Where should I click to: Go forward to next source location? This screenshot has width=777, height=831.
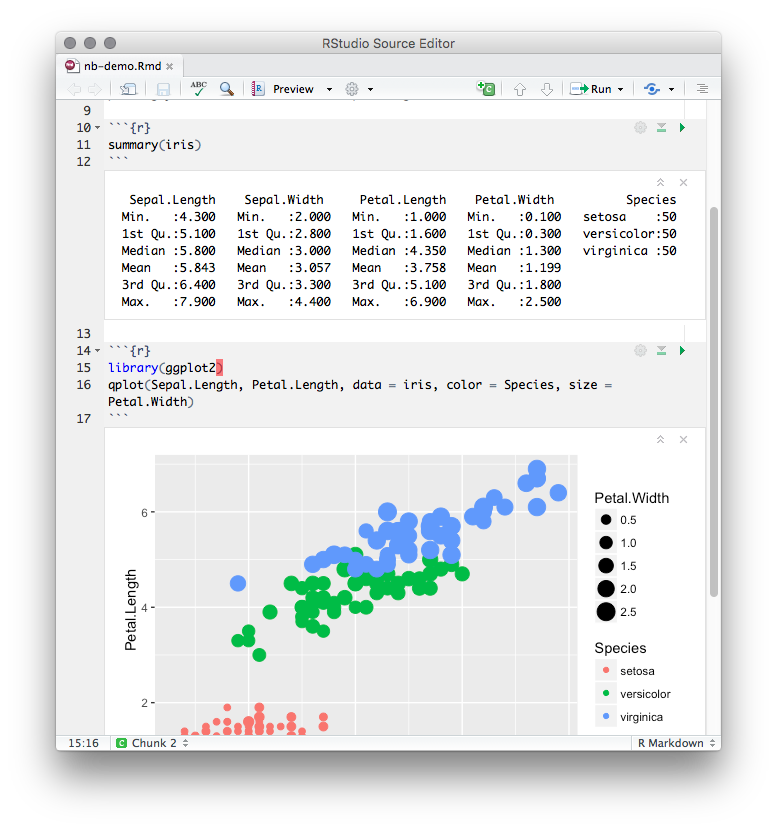point(95,89)
